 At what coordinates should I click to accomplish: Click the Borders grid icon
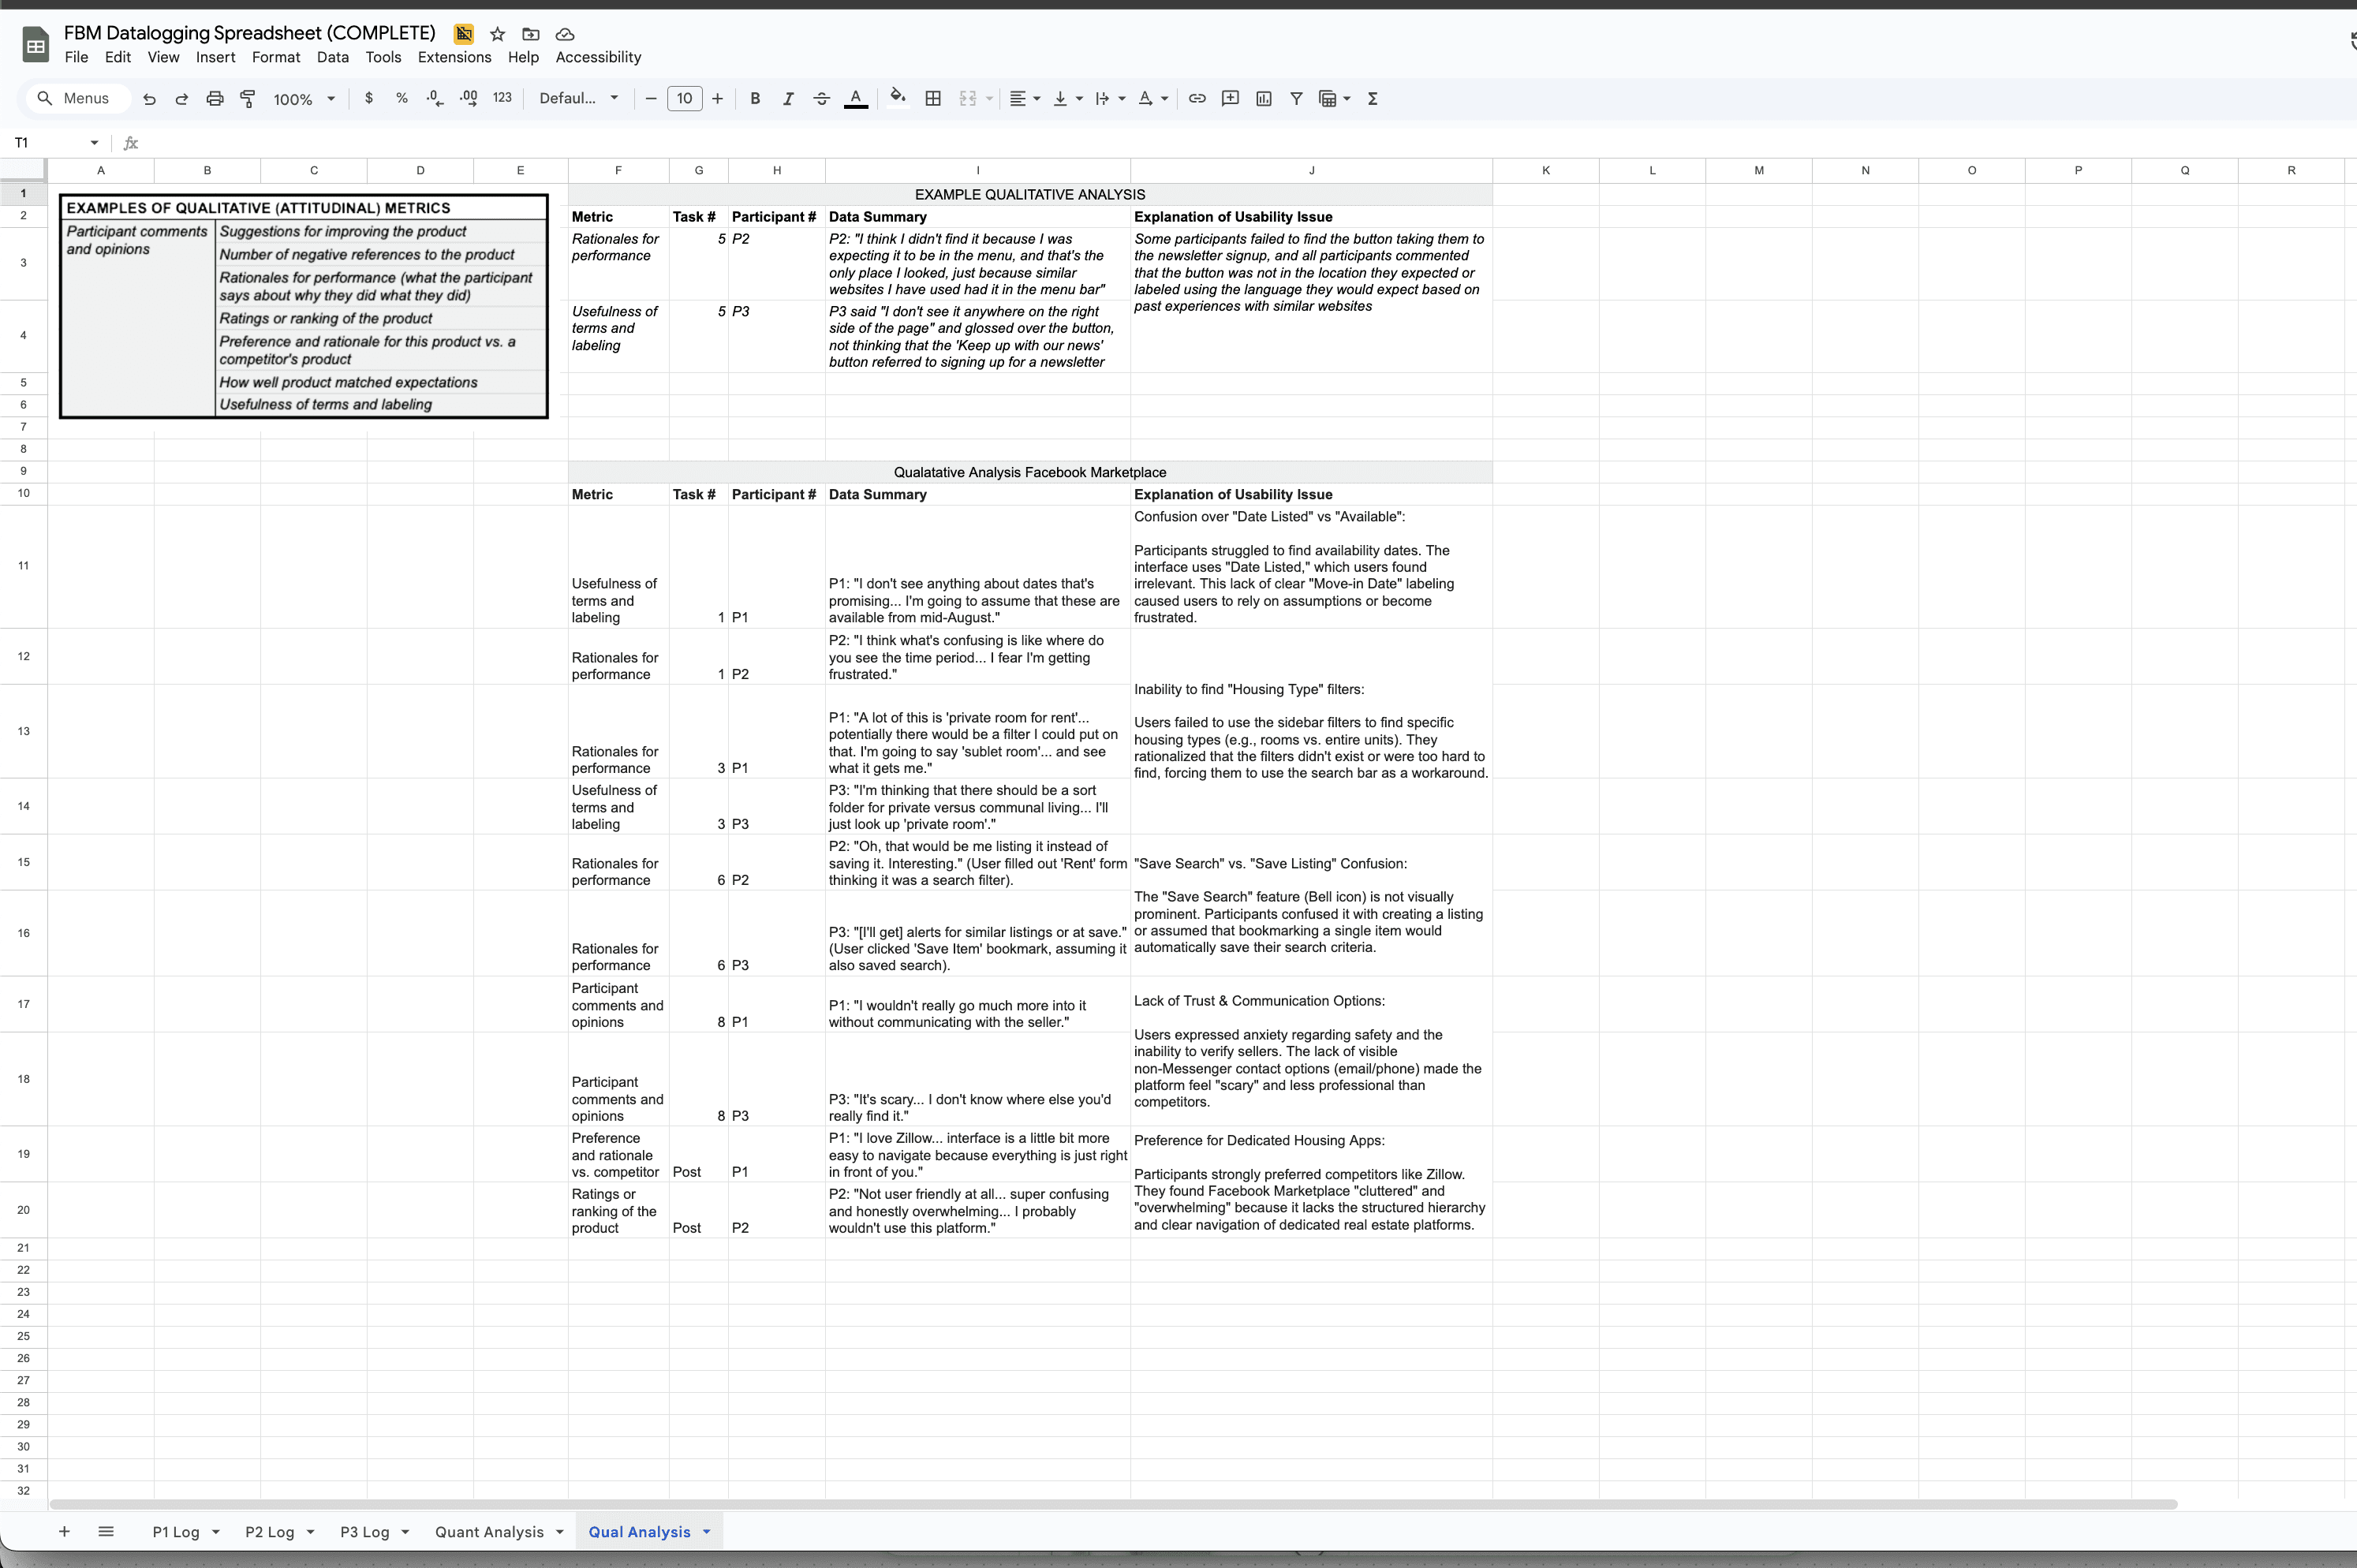point(932,99)
